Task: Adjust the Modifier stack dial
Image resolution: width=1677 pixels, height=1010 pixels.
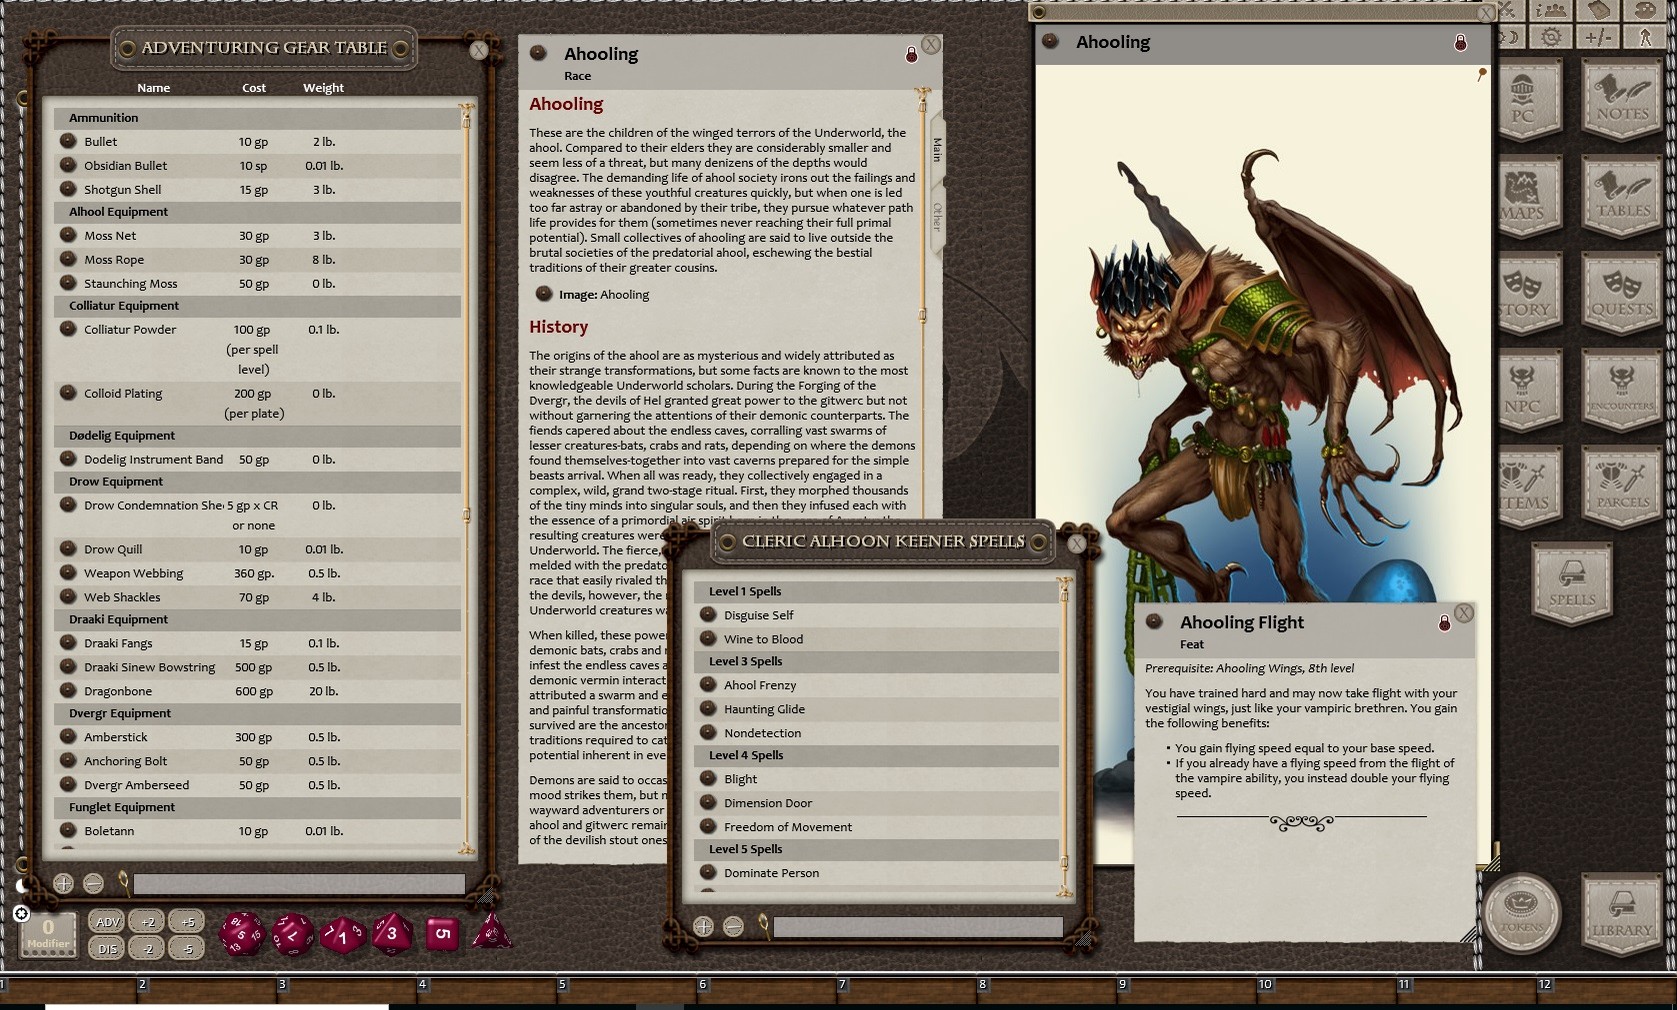Action: coord(47,934)
